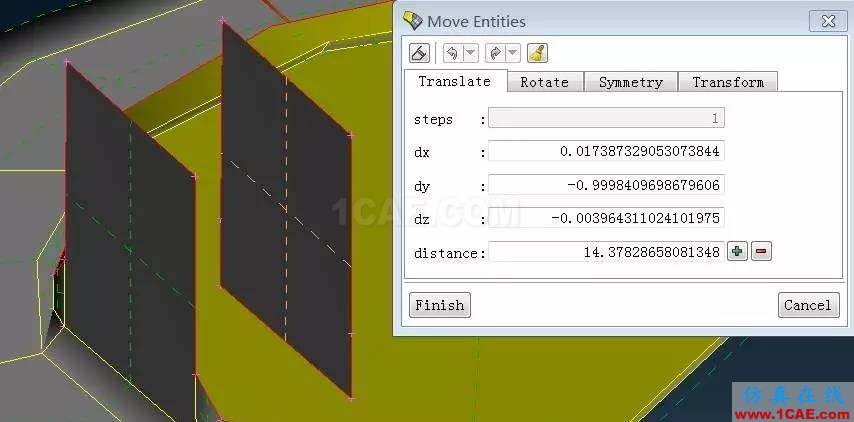Focus the dy value field
Image resolution: width=854 pixels, height=422 pixels.
pos(606,185)
